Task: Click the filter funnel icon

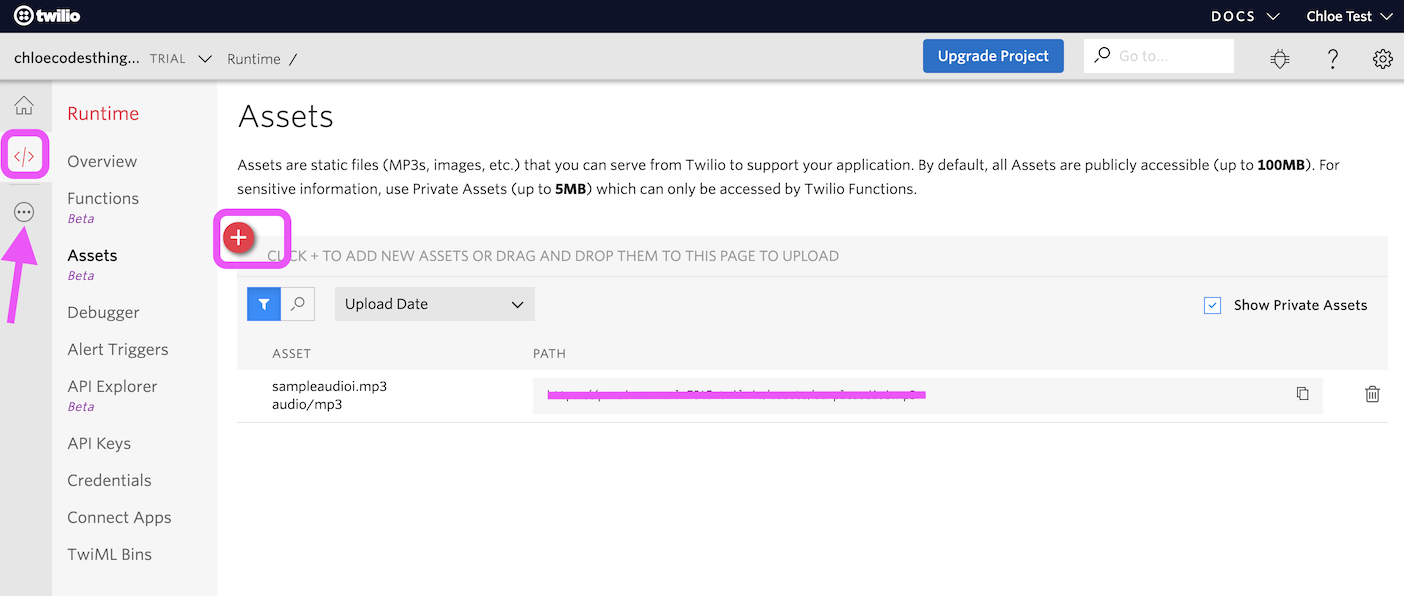Action: (263, 304)
